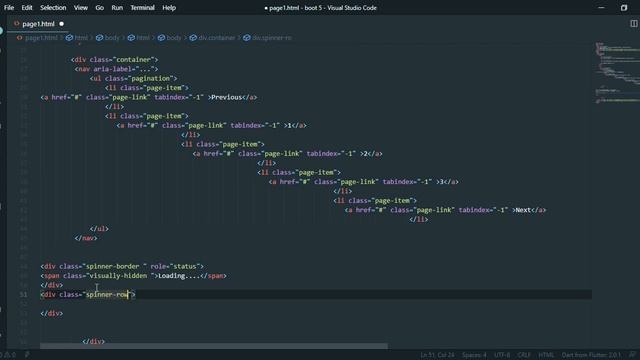Click the anchor line ending in >1</a>
The image size is (640, 360).
pyautogui.click(x=211, y=125)
